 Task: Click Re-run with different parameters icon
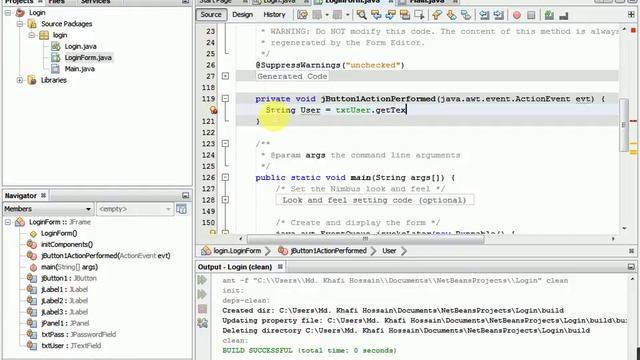(x=202, y=294)
